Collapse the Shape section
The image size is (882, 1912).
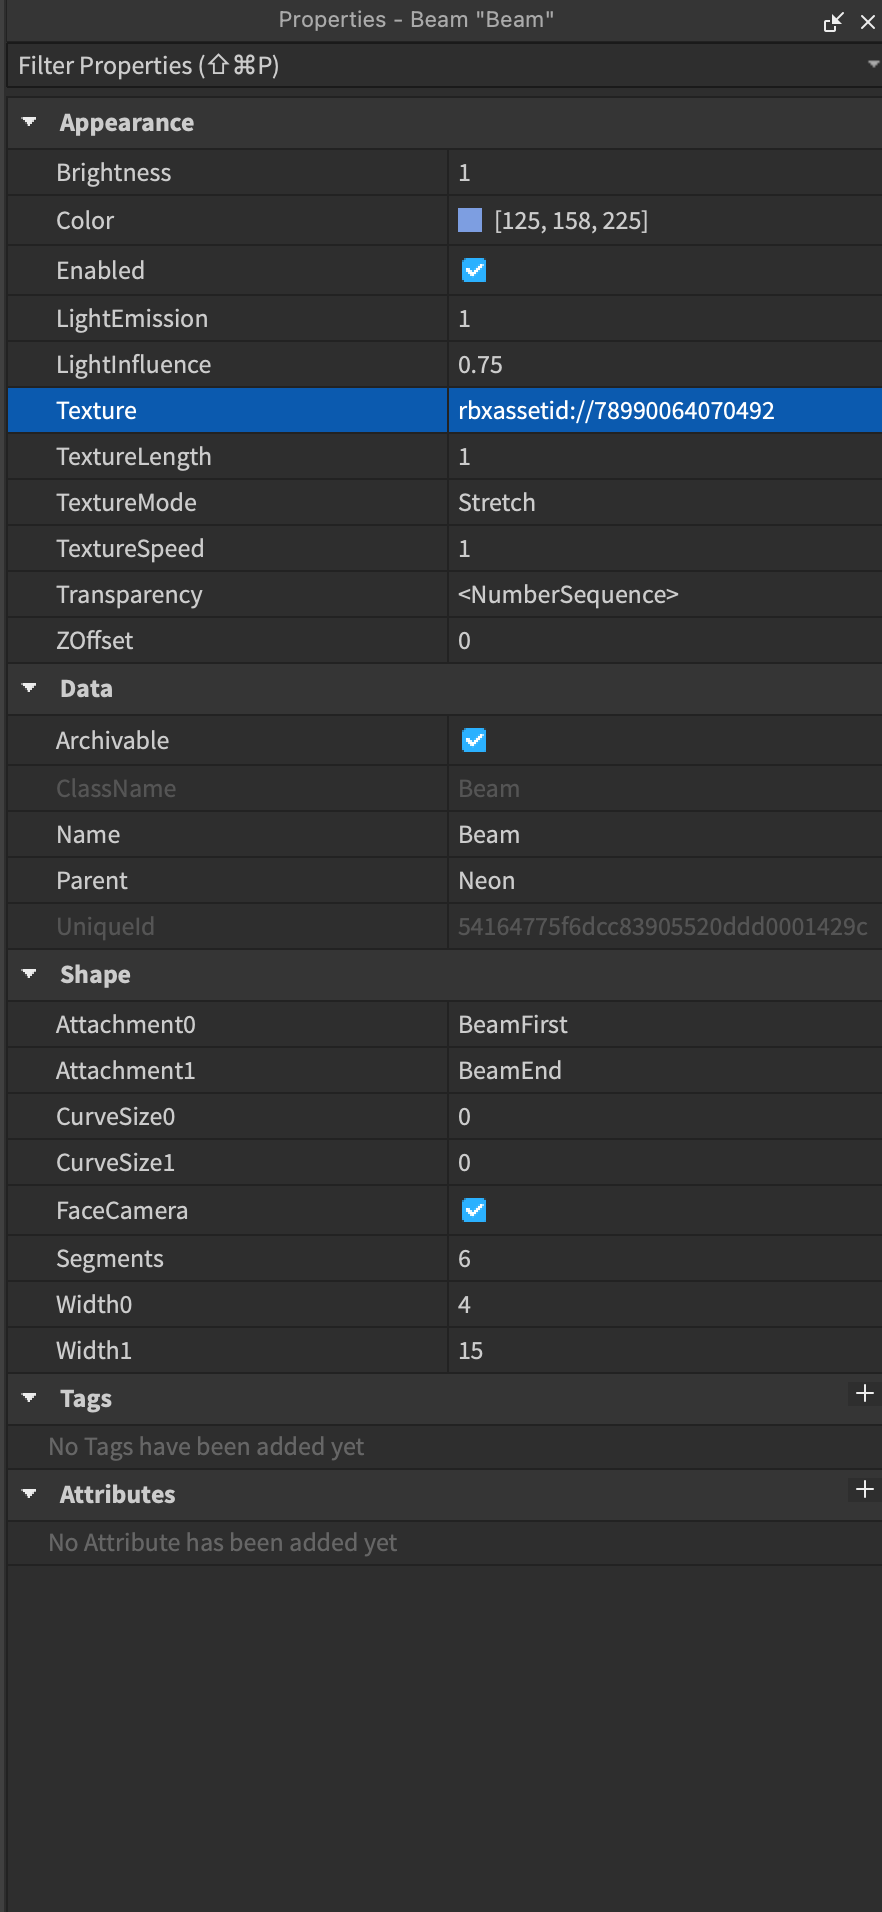pos(29,974)
